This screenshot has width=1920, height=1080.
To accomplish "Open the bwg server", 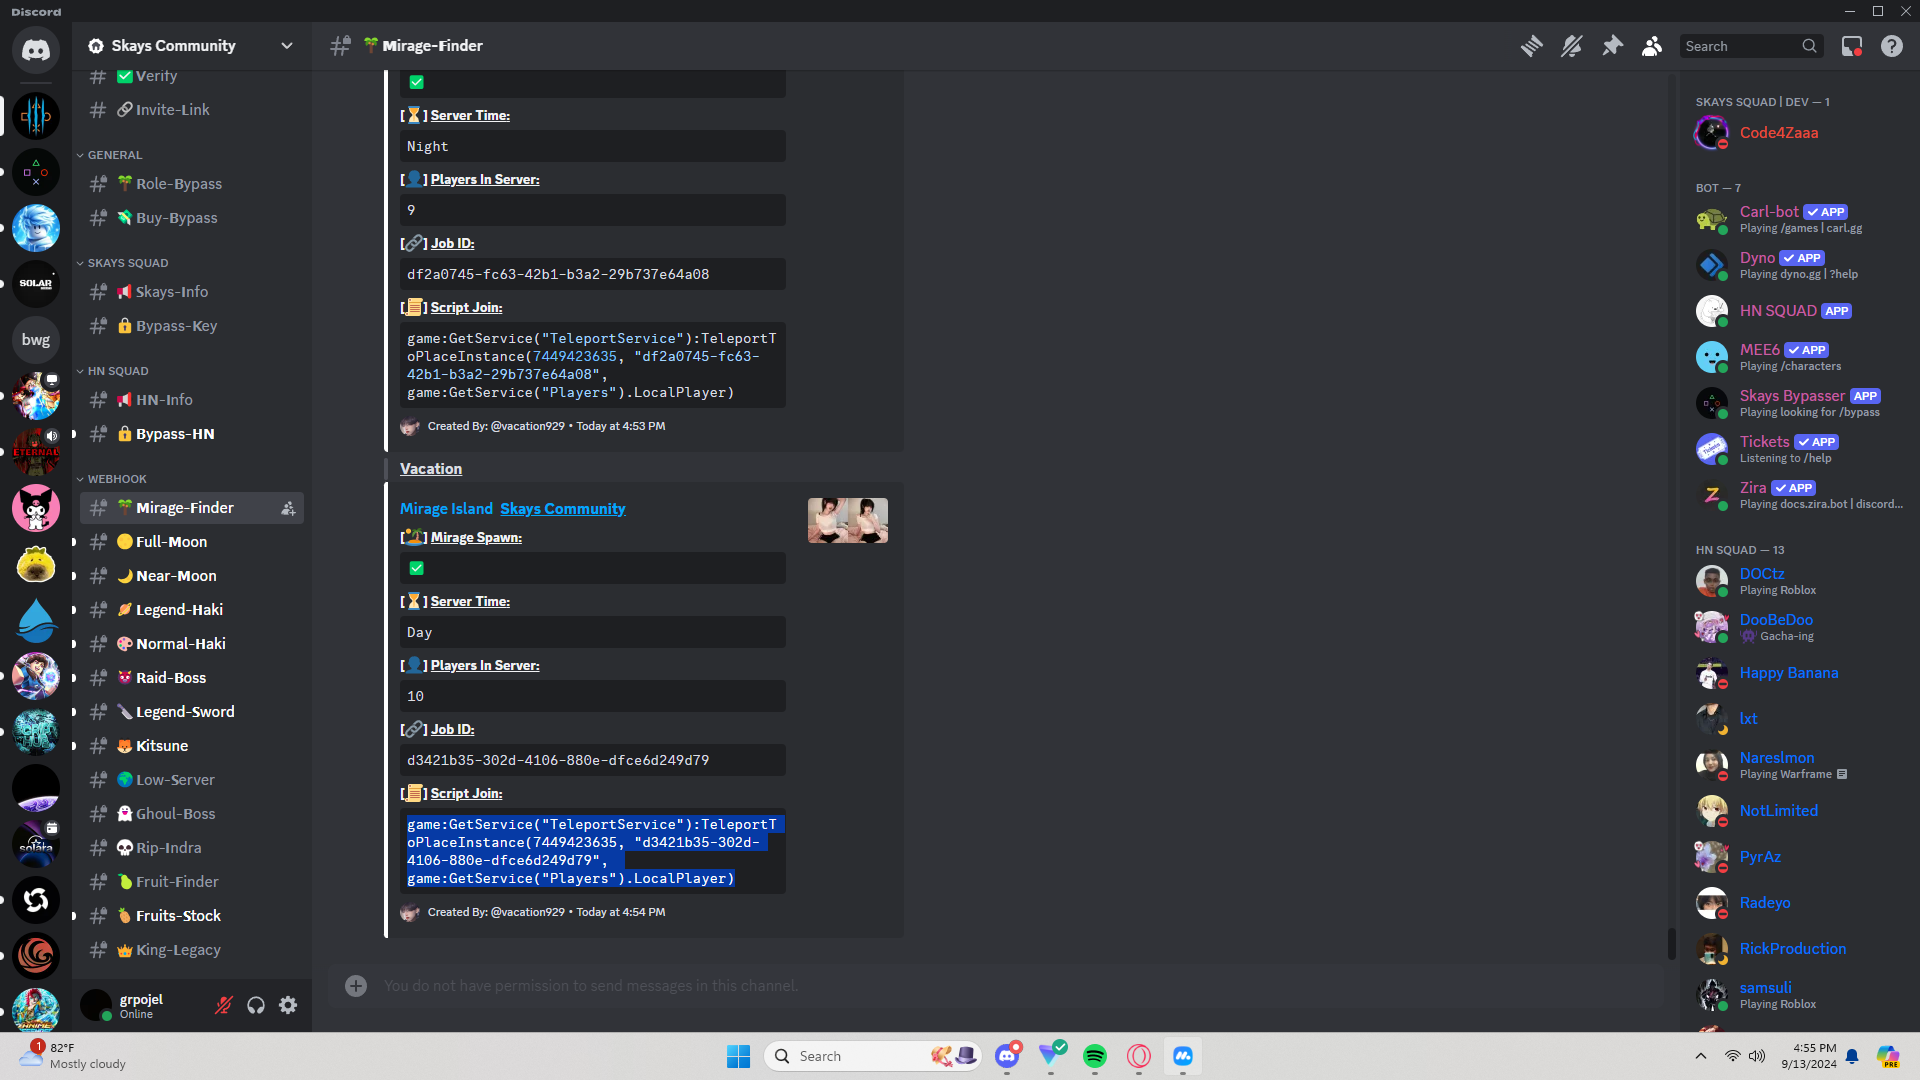I will click(x=36, y=340).
